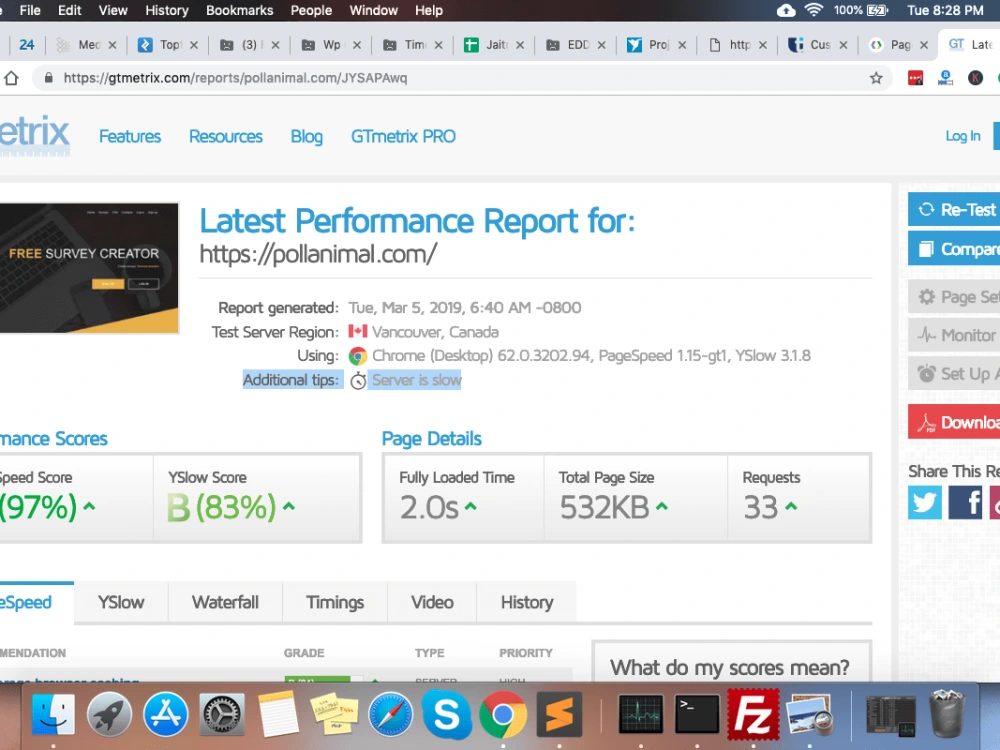Click the Wi-Fi icon in menu bar
Screen dimensions: 1000x750
click(813, 10)
